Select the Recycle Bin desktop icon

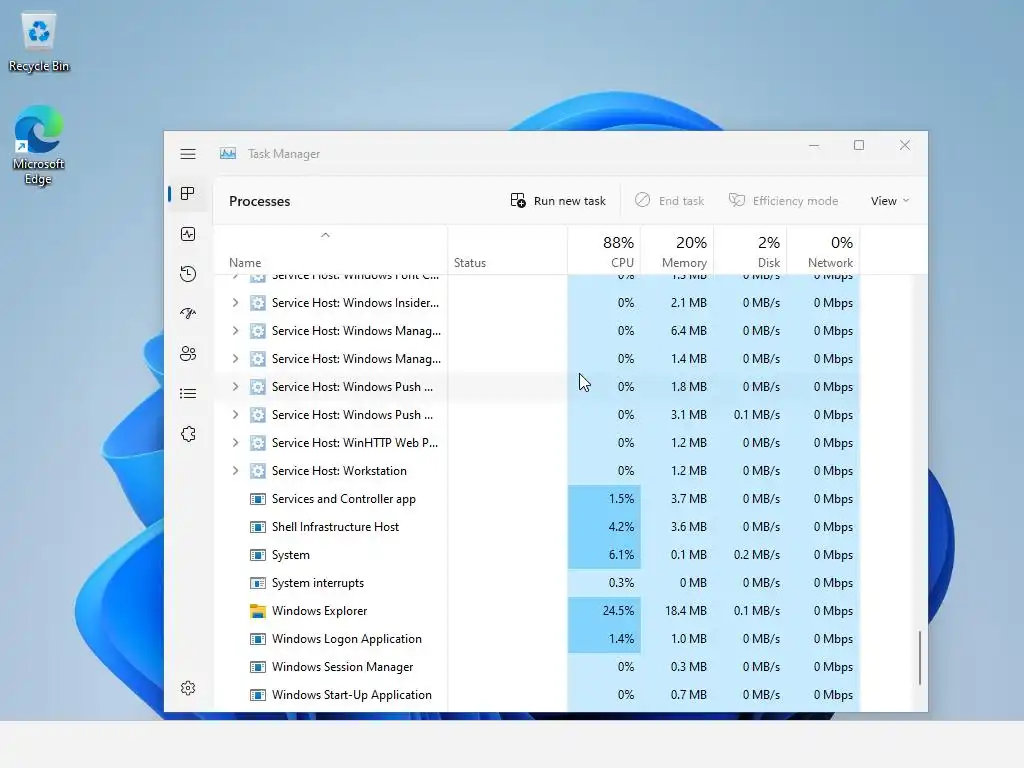(39, 42)
